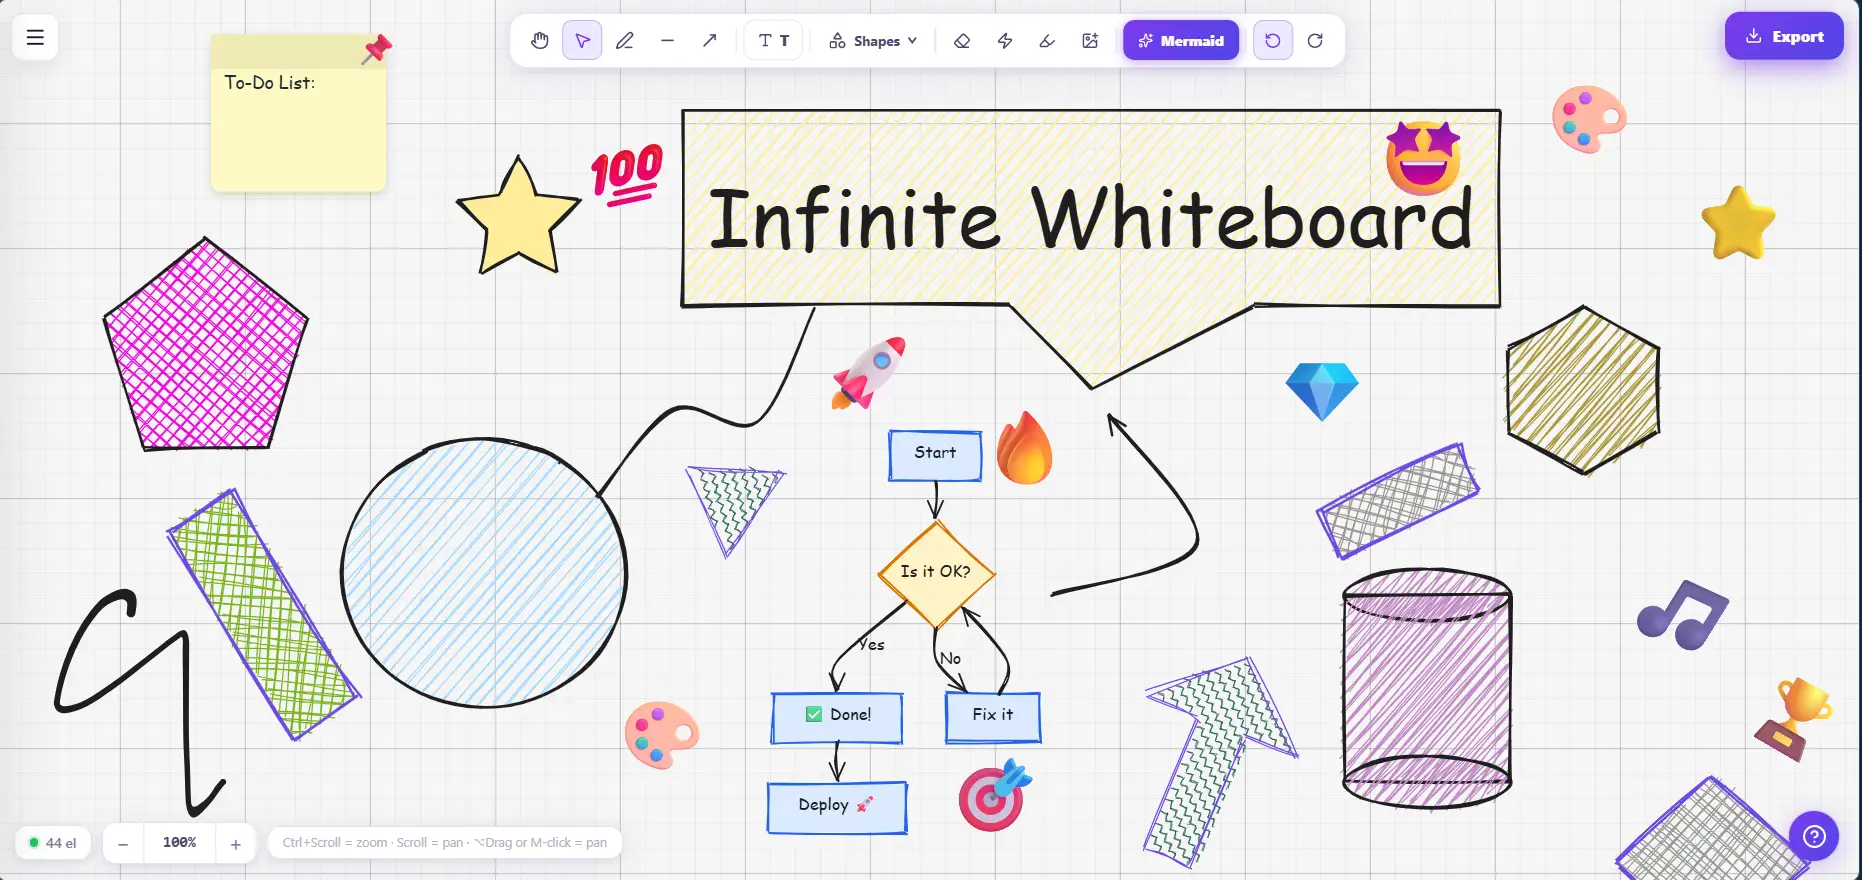Viewport: 1862px width, 880px height.
Task: Open the hamburger menu
Action: point(35,38)
